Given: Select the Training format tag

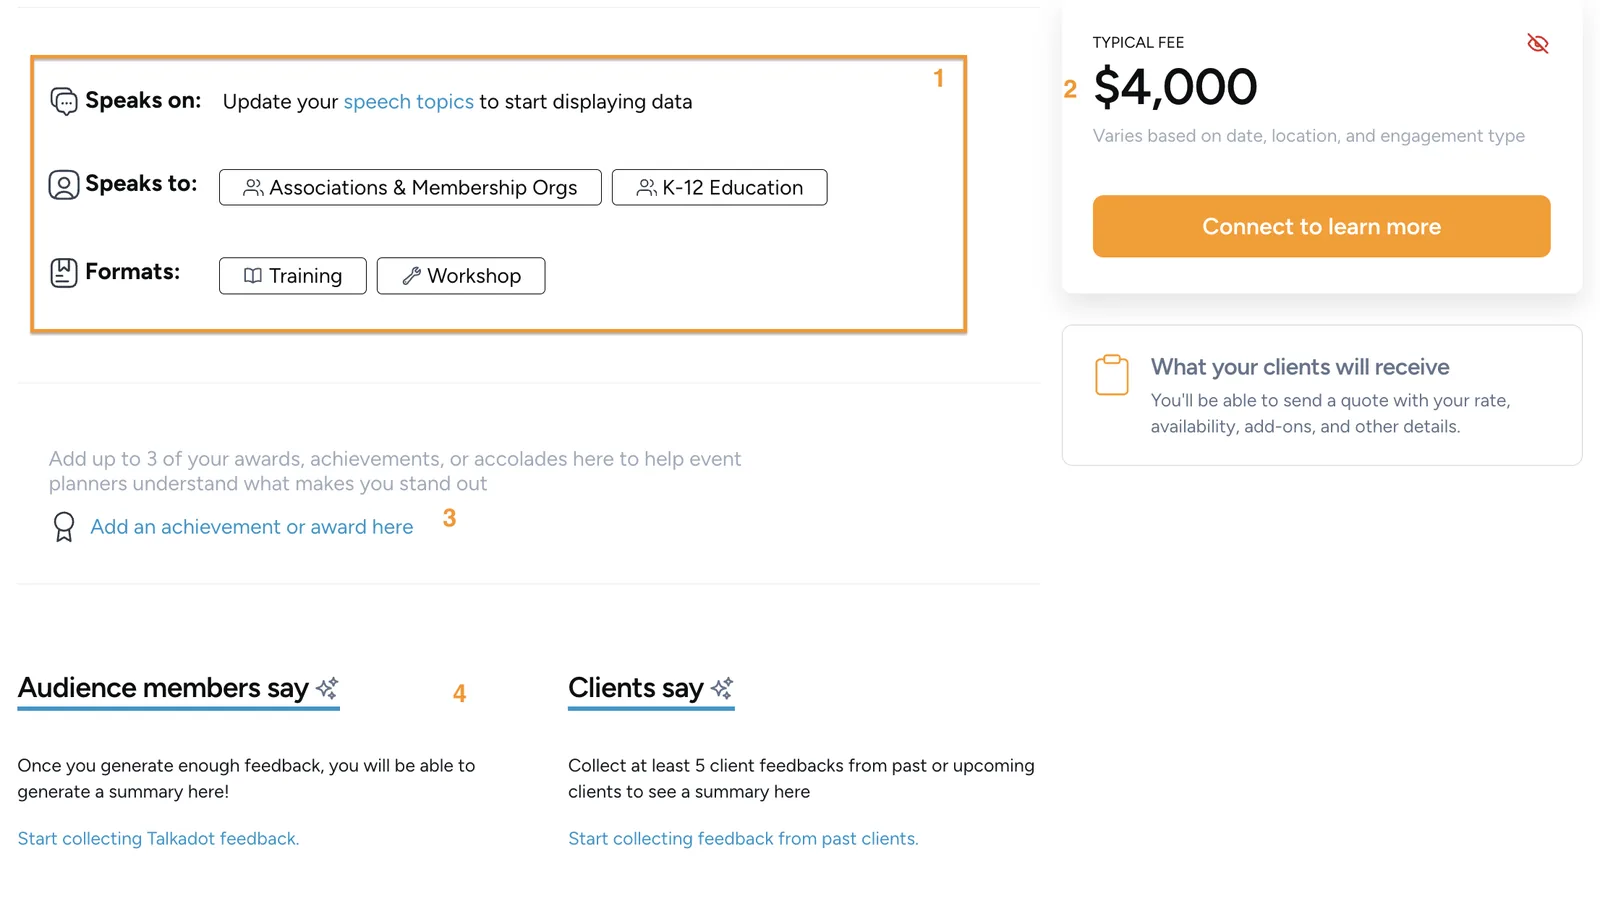Looking at the screenshot, I should click(293, 276).
